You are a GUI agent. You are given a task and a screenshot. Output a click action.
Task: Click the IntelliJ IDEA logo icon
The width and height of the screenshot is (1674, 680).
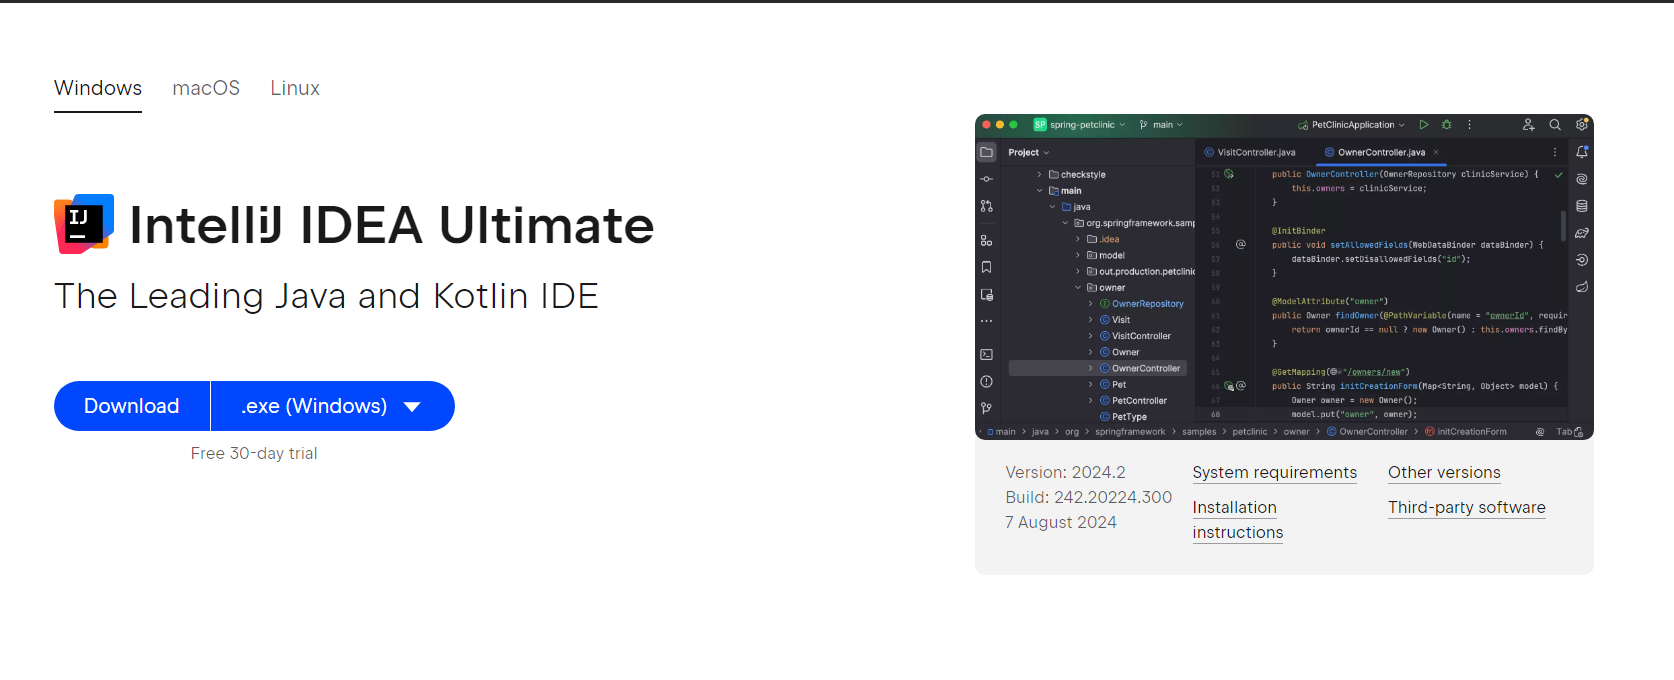pyautogui.click(x=84, y=224)
